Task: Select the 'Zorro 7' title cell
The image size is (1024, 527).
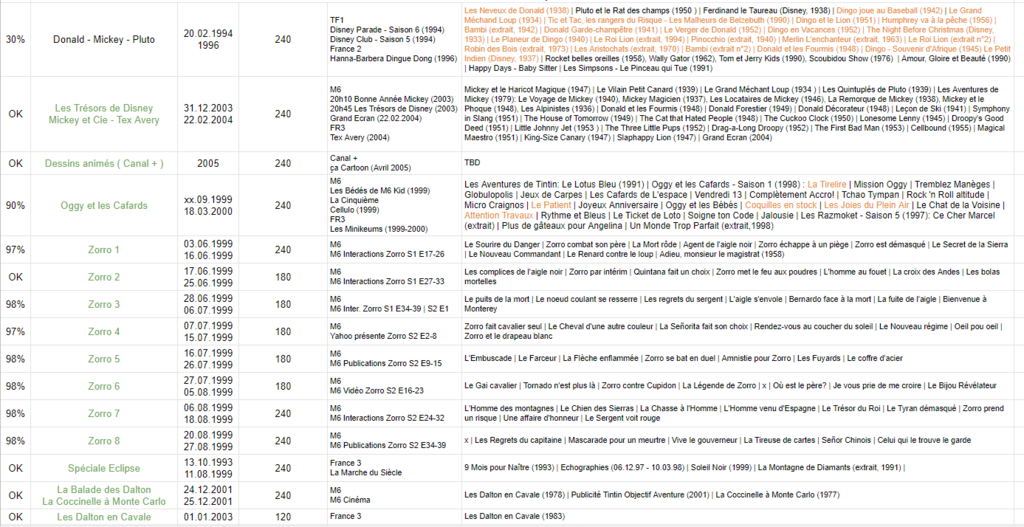Action: click(x=104, y=414)
